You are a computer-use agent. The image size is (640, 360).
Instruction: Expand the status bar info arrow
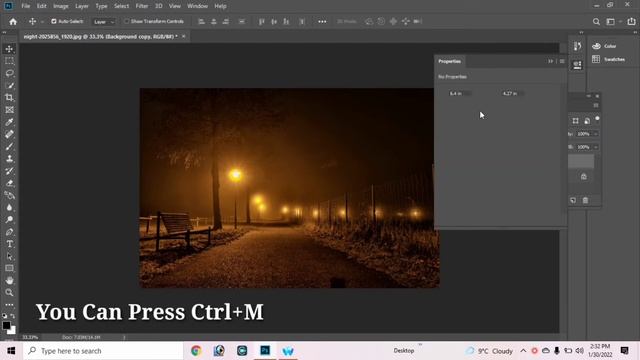(x=124, y=338)
